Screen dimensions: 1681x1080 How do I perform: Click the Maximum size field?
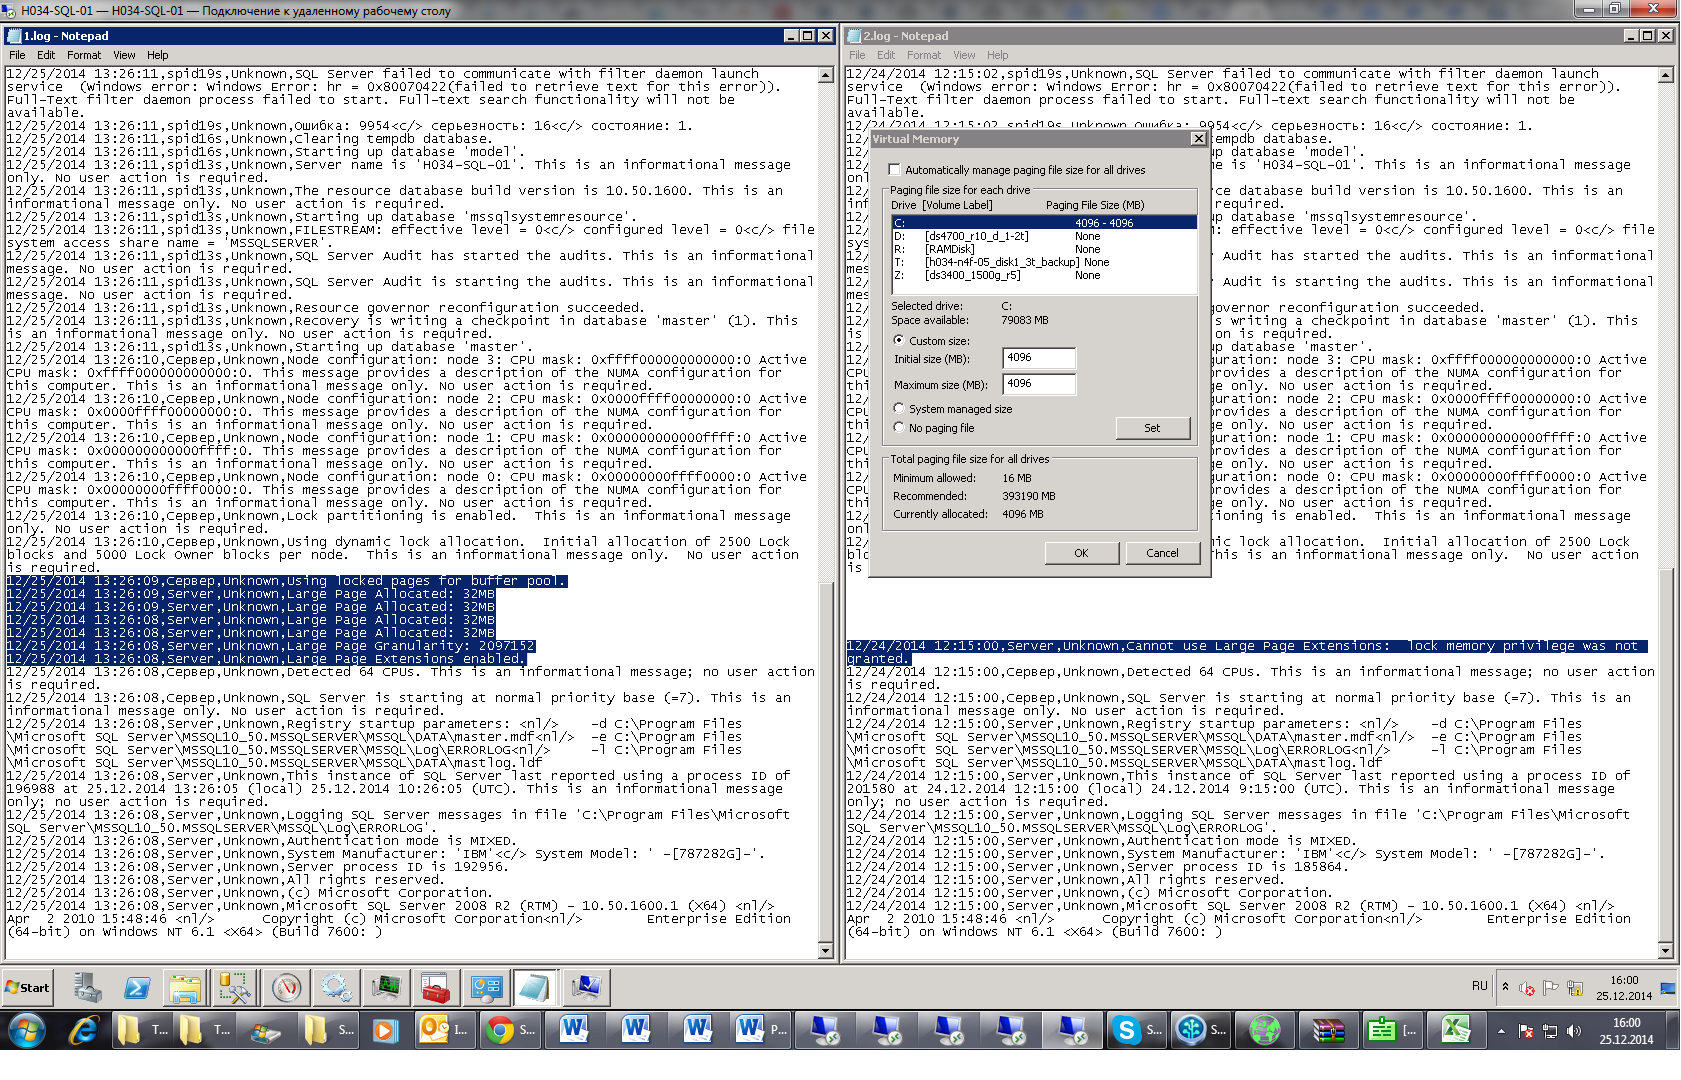tap(1039, 384)
